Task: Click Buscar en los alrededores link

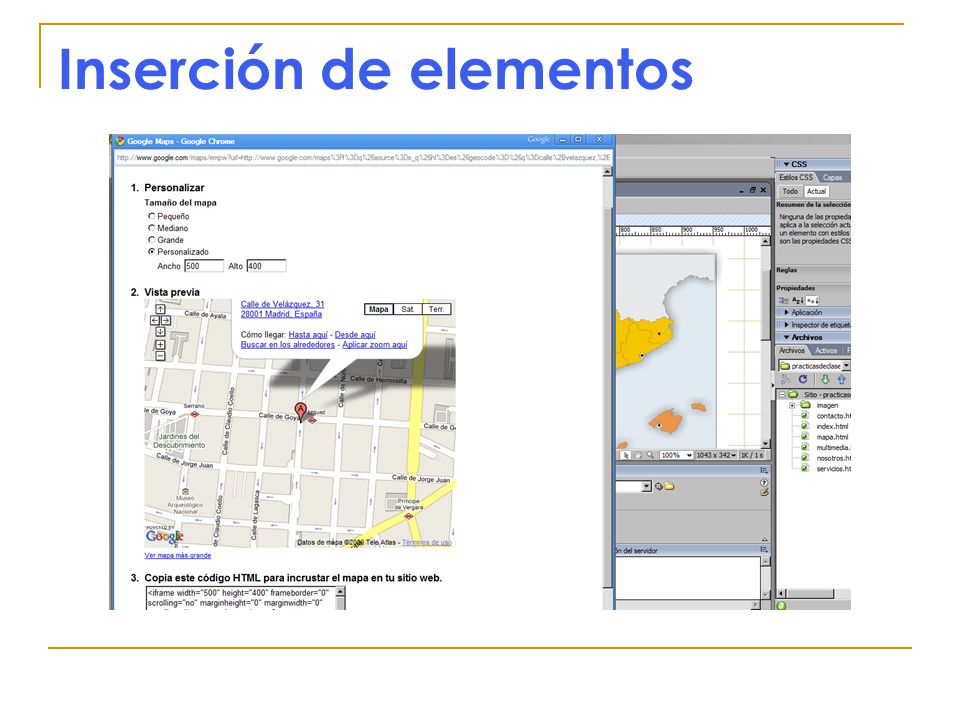Action: point(288,345)
